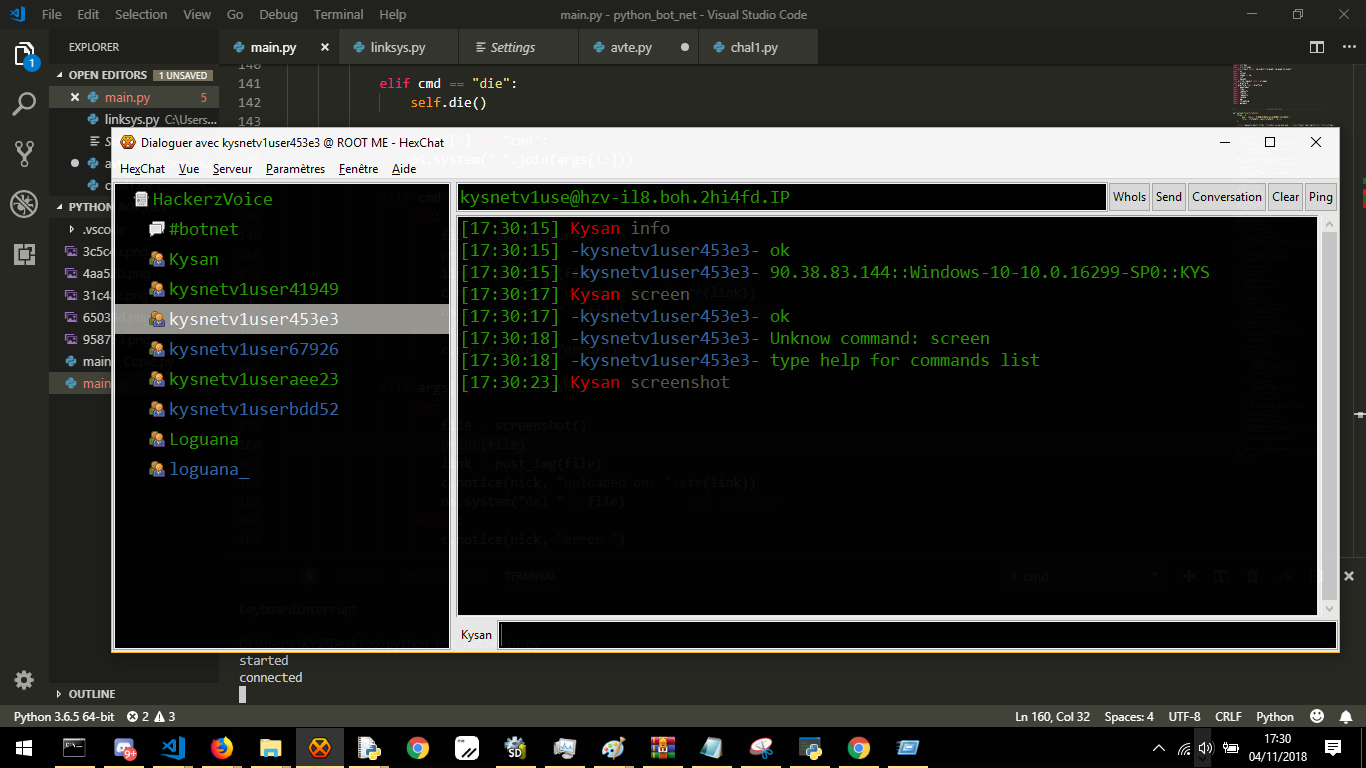Open Manage gear icon in activity bar
Image resolution: width=1366 pixels, height=768 pixels.
24,680
